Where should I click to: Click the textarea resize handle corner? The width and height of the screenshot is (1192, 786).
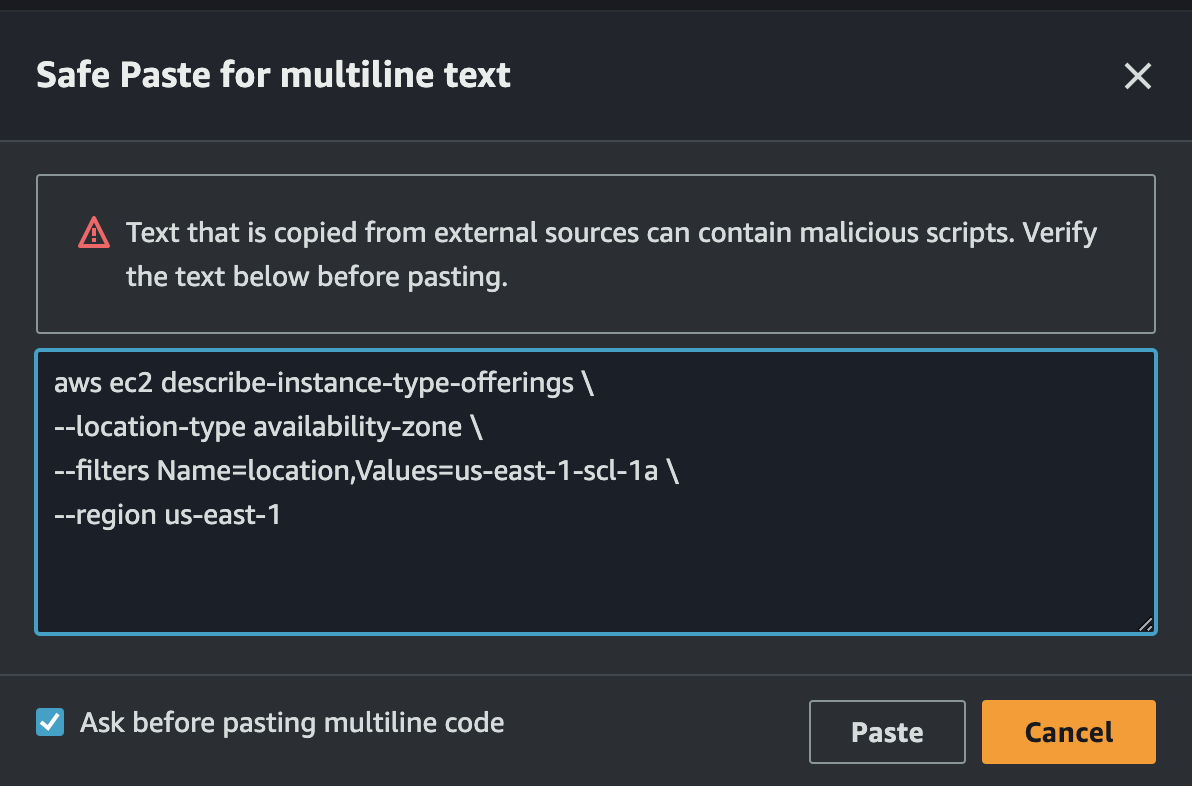1145,624
